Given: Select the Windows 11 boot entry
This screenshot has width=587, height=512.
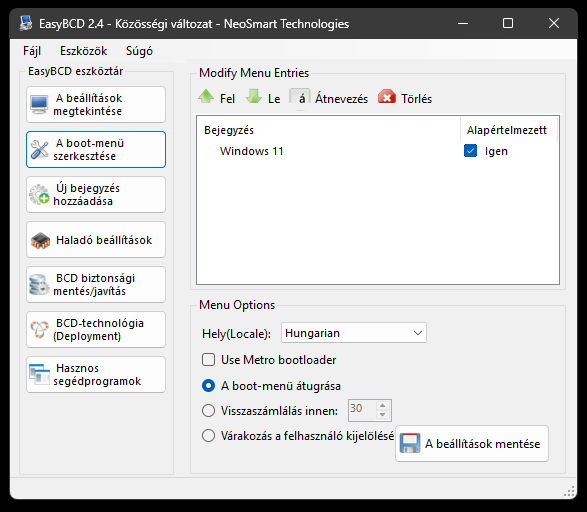Looking at the screenshot, I should 252,151.
